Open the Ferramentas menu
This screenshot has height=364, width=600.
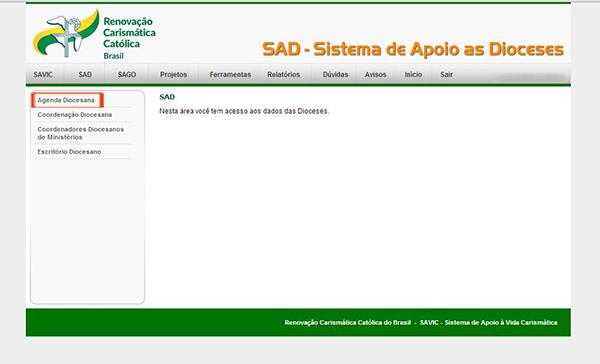pos(230,75)
